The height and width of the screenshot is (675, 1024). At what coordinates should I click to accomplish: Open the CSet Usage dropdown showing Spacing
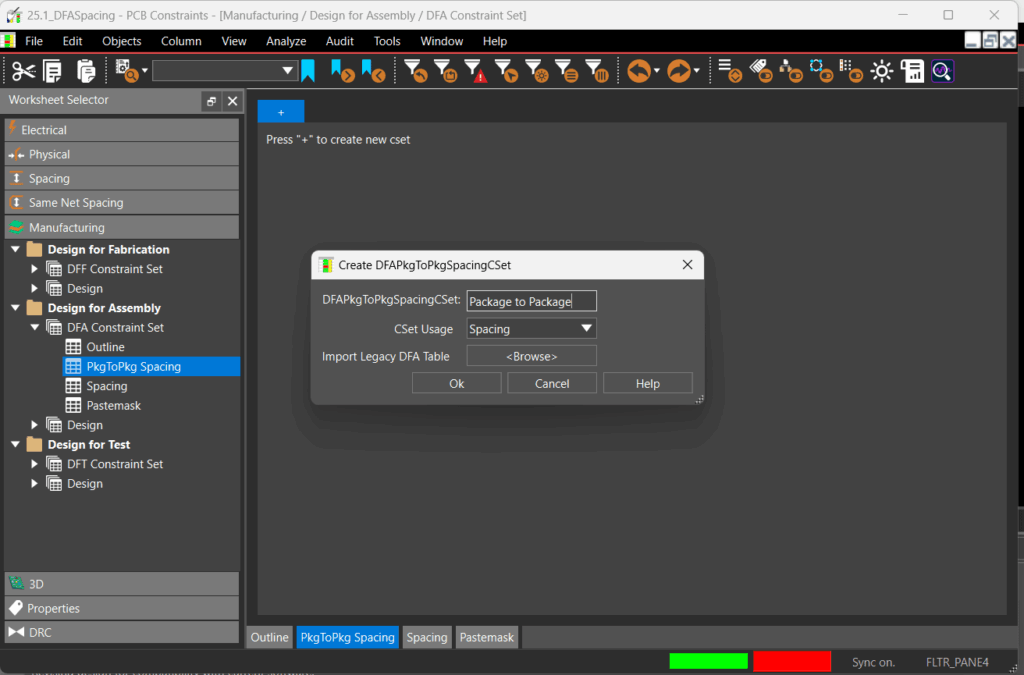click(x=531, y=328)
